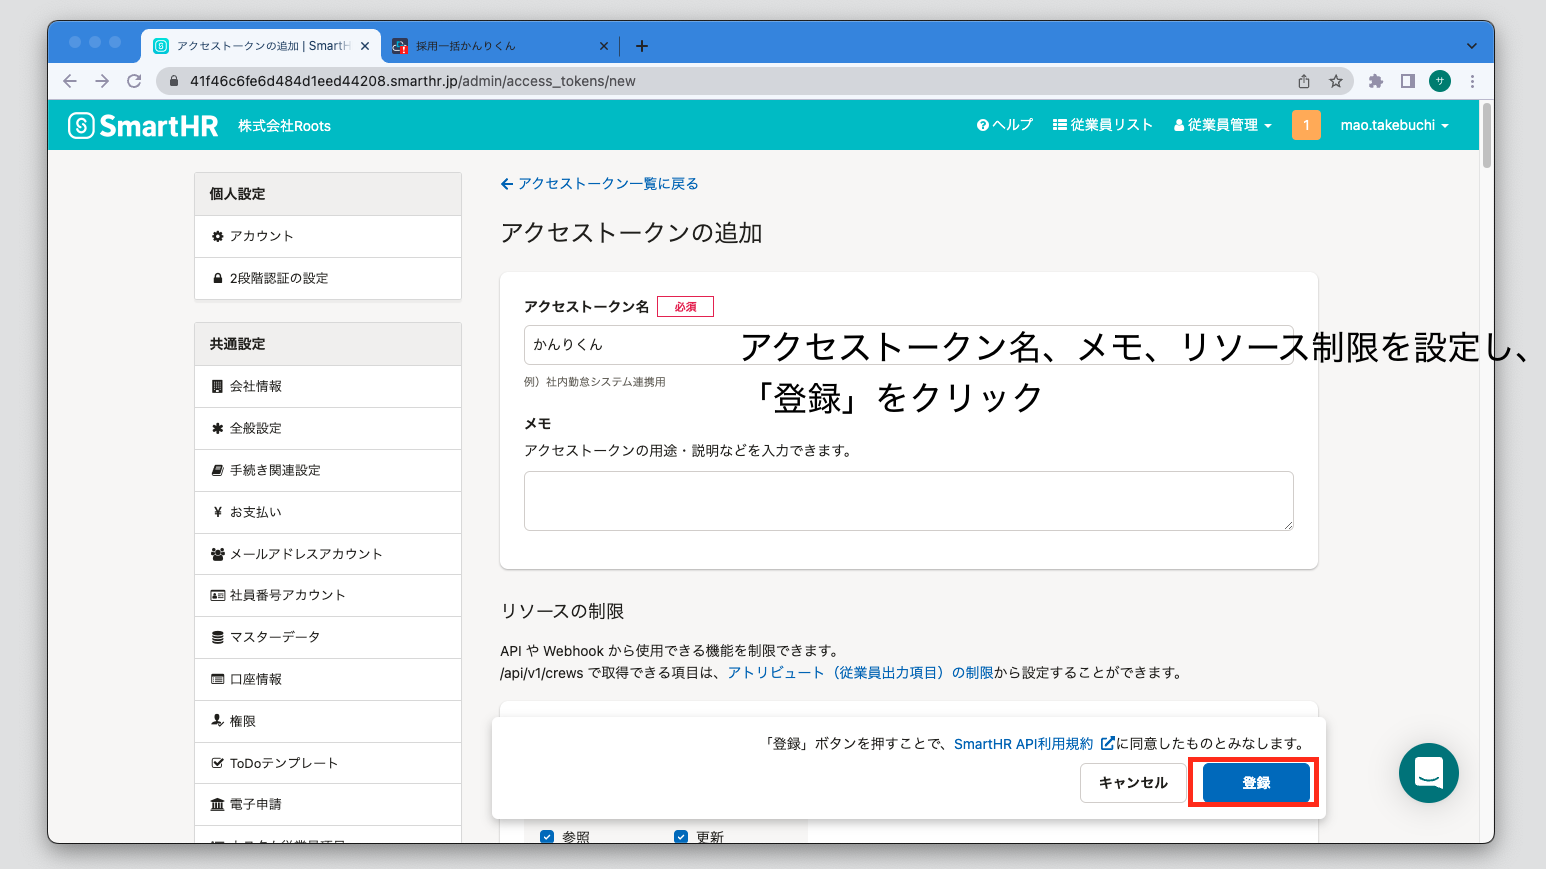Open お支払い in the sidebar
This screenshot has height=869, width=1546.
click(328, 512)
